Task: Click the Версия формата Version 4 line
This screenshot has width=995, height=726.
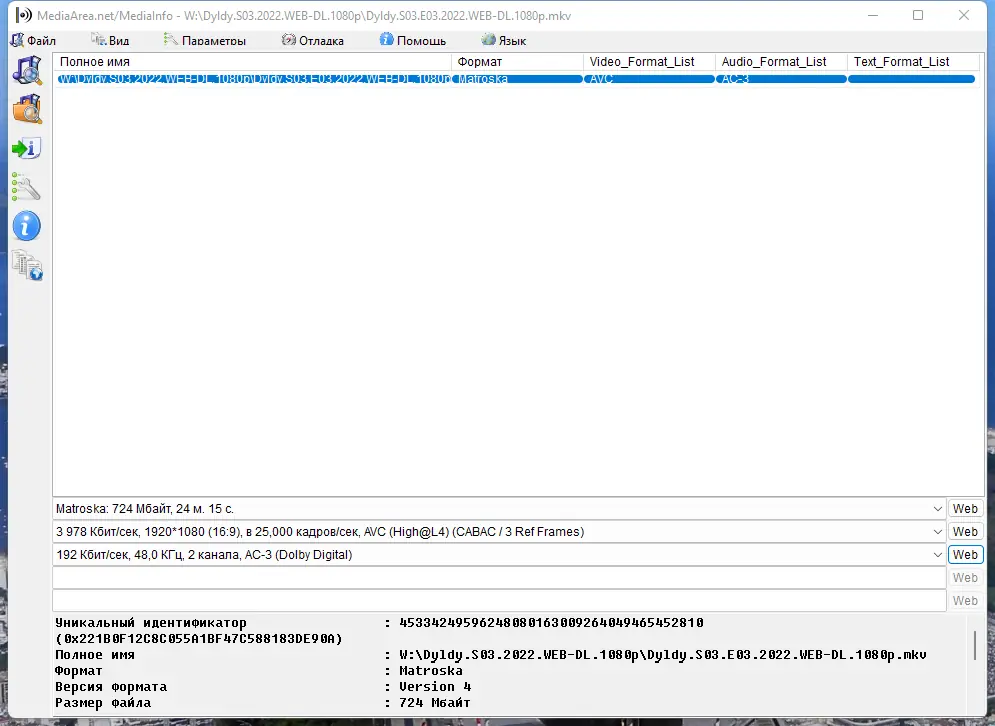Action: coord(263,687)
